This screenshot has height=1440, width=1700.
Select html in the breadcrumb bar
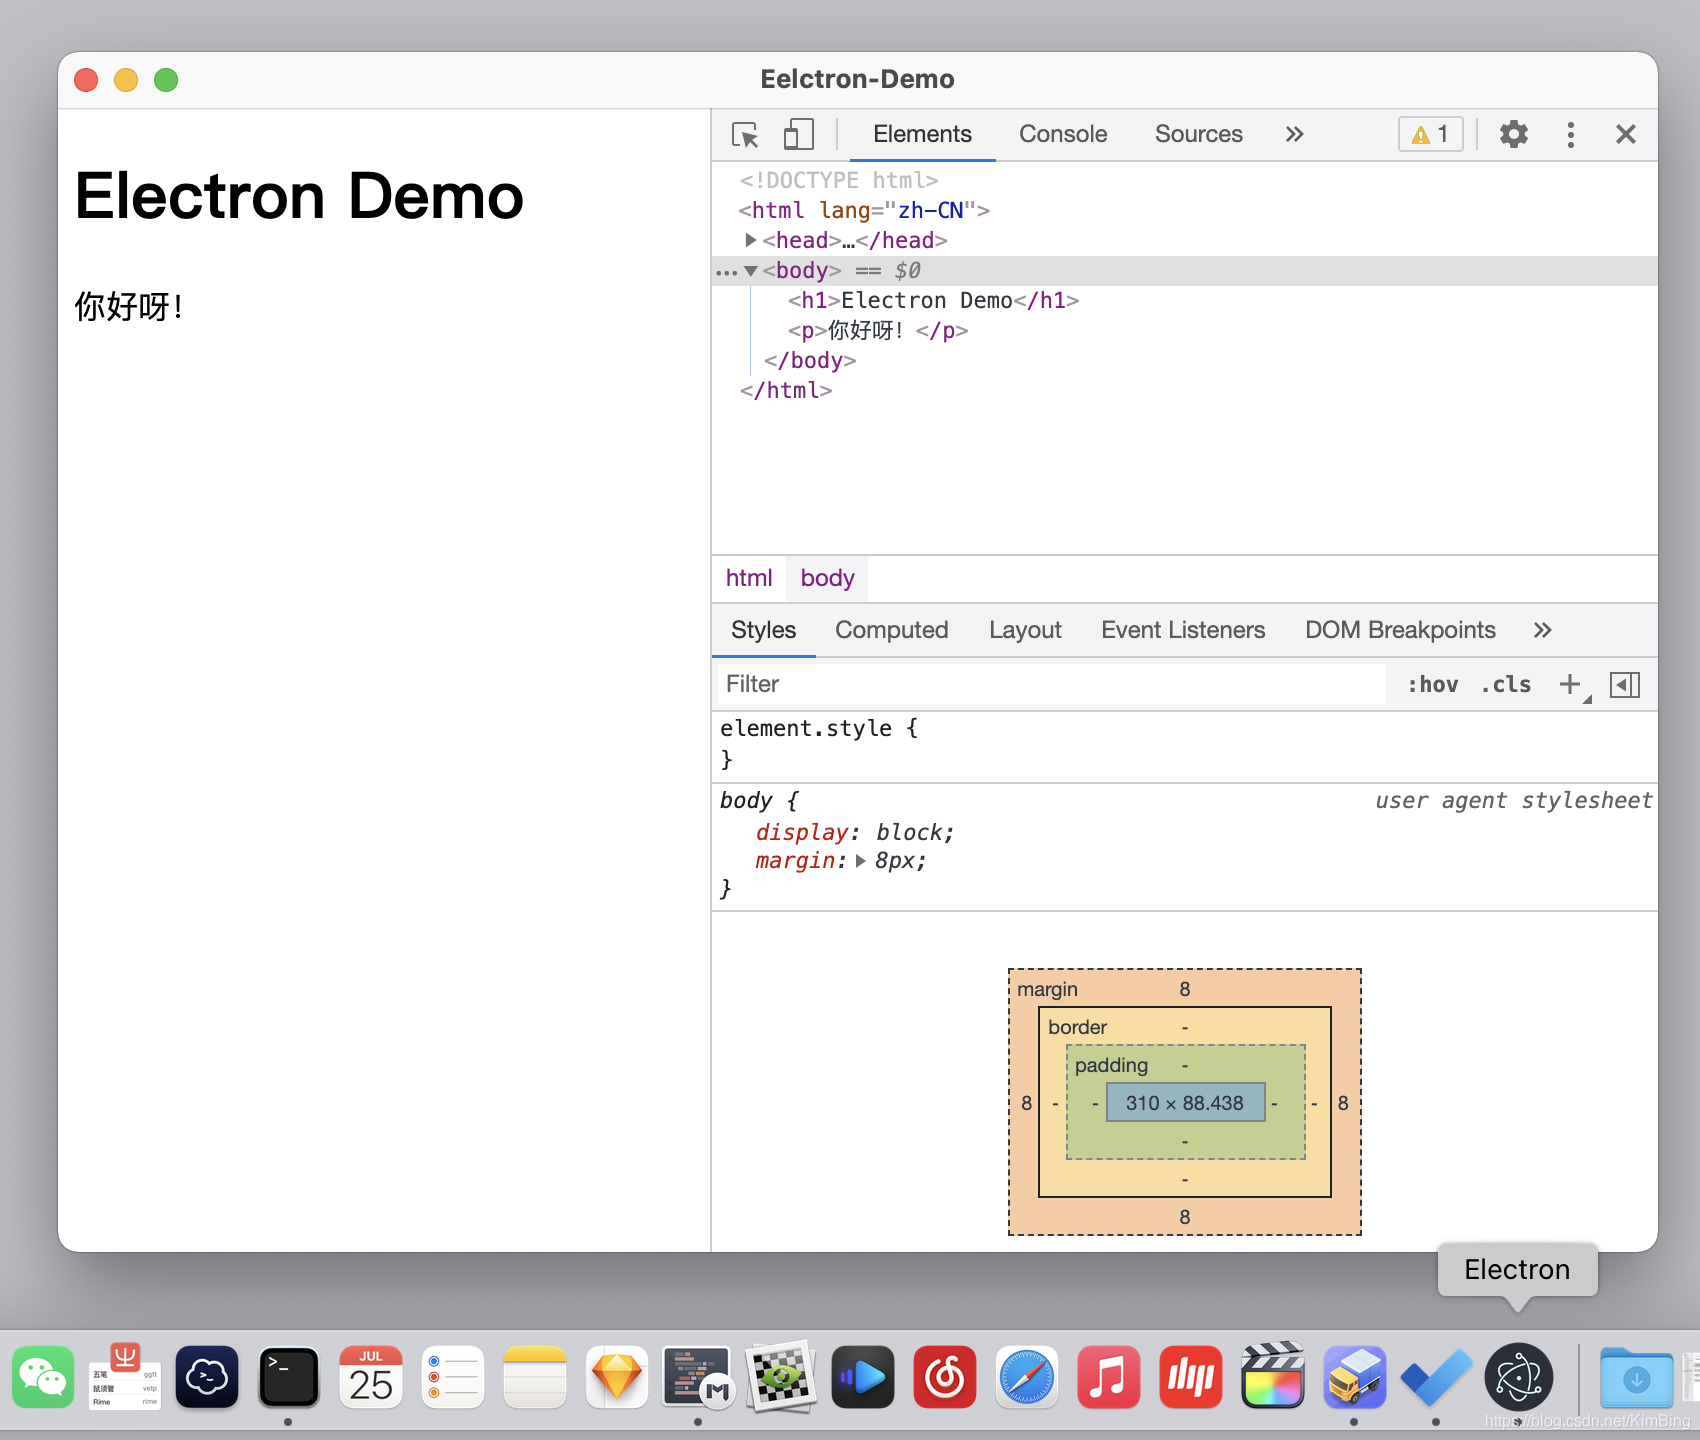point(748,578)
